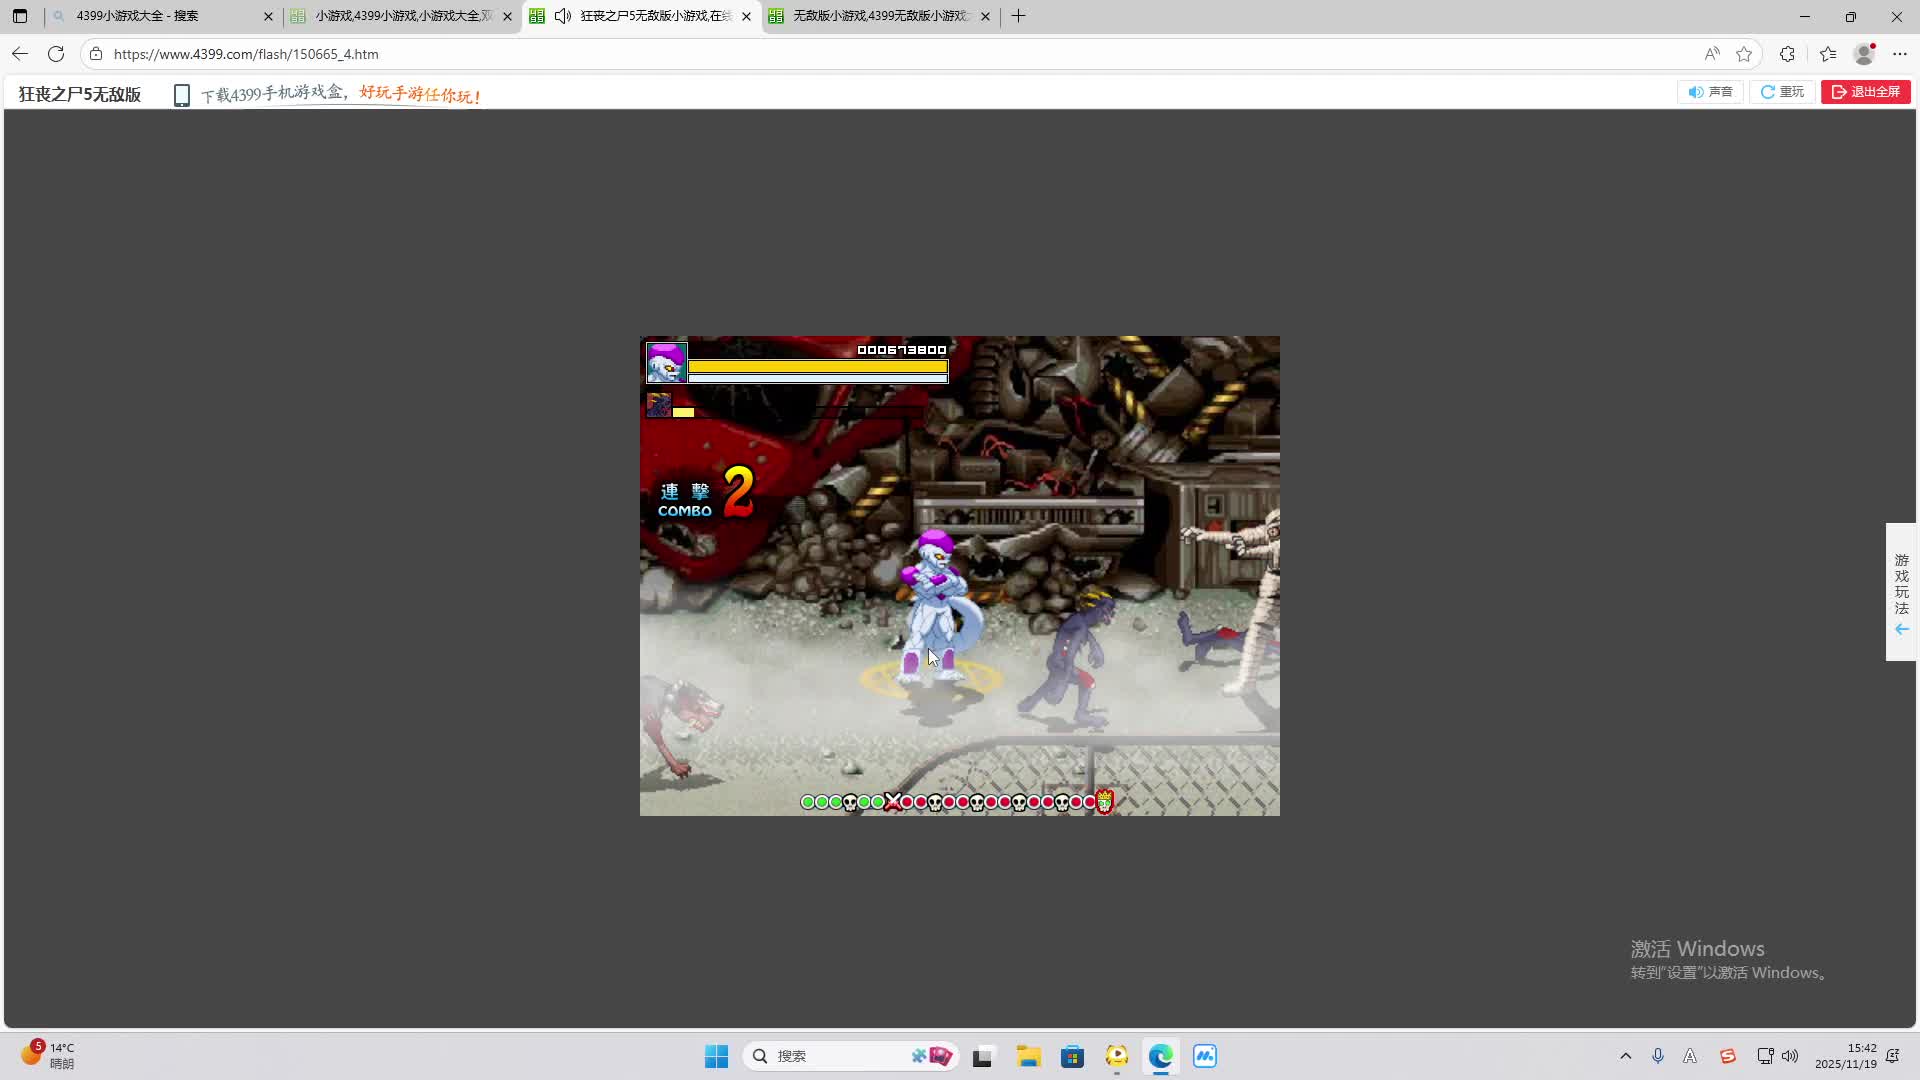Open browser extensions puzzle icon
Screen dimensions: 1920x1080
click(x=1787, y=54)
